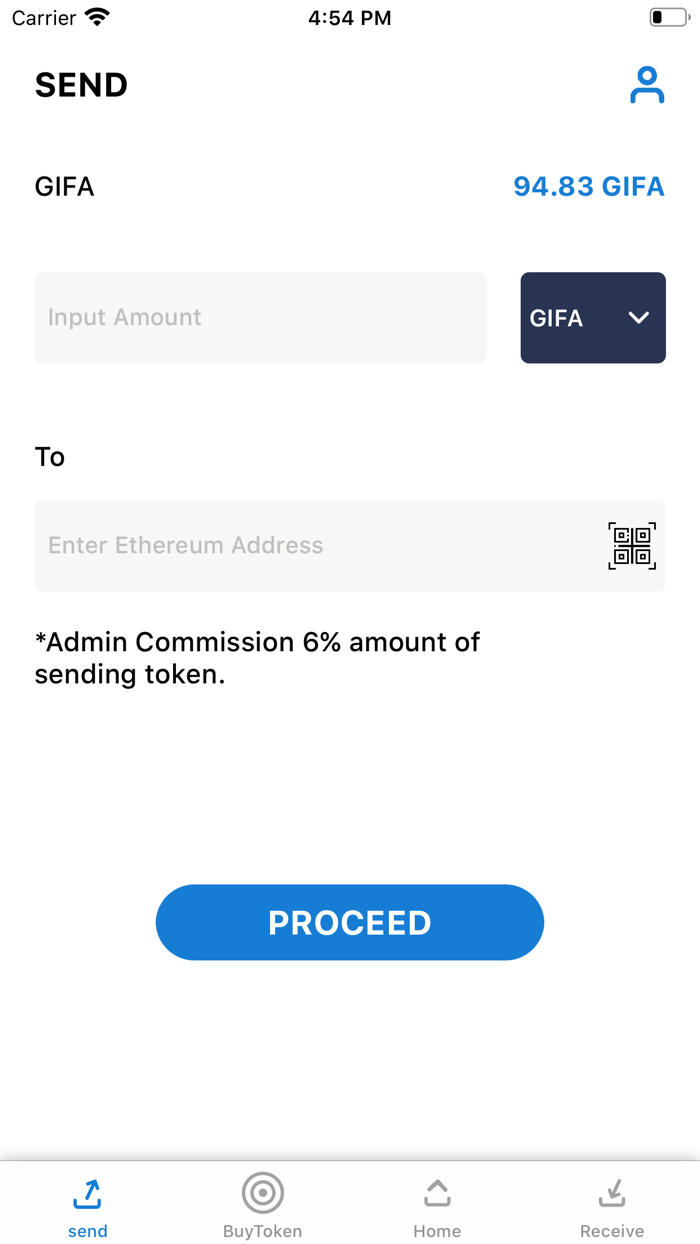Screen dimensions: 700x1244
Task: Select the send tab icon
Action: click(87, 1193)
